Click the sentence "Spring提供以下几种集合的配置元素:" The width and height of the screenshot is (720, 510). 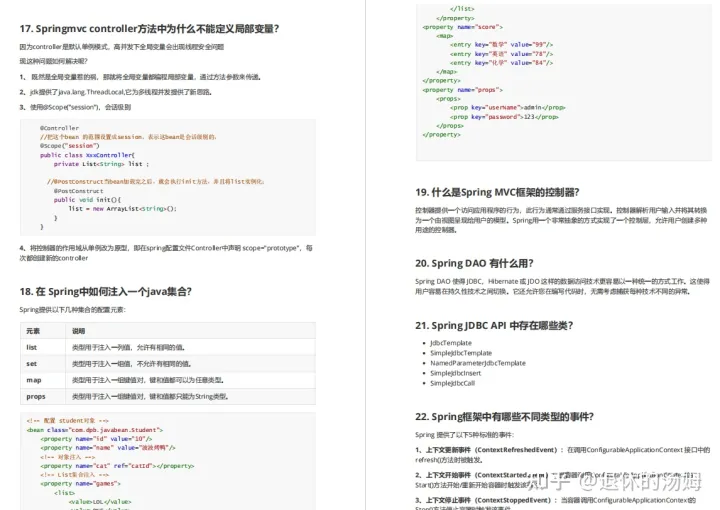(73, 310)
